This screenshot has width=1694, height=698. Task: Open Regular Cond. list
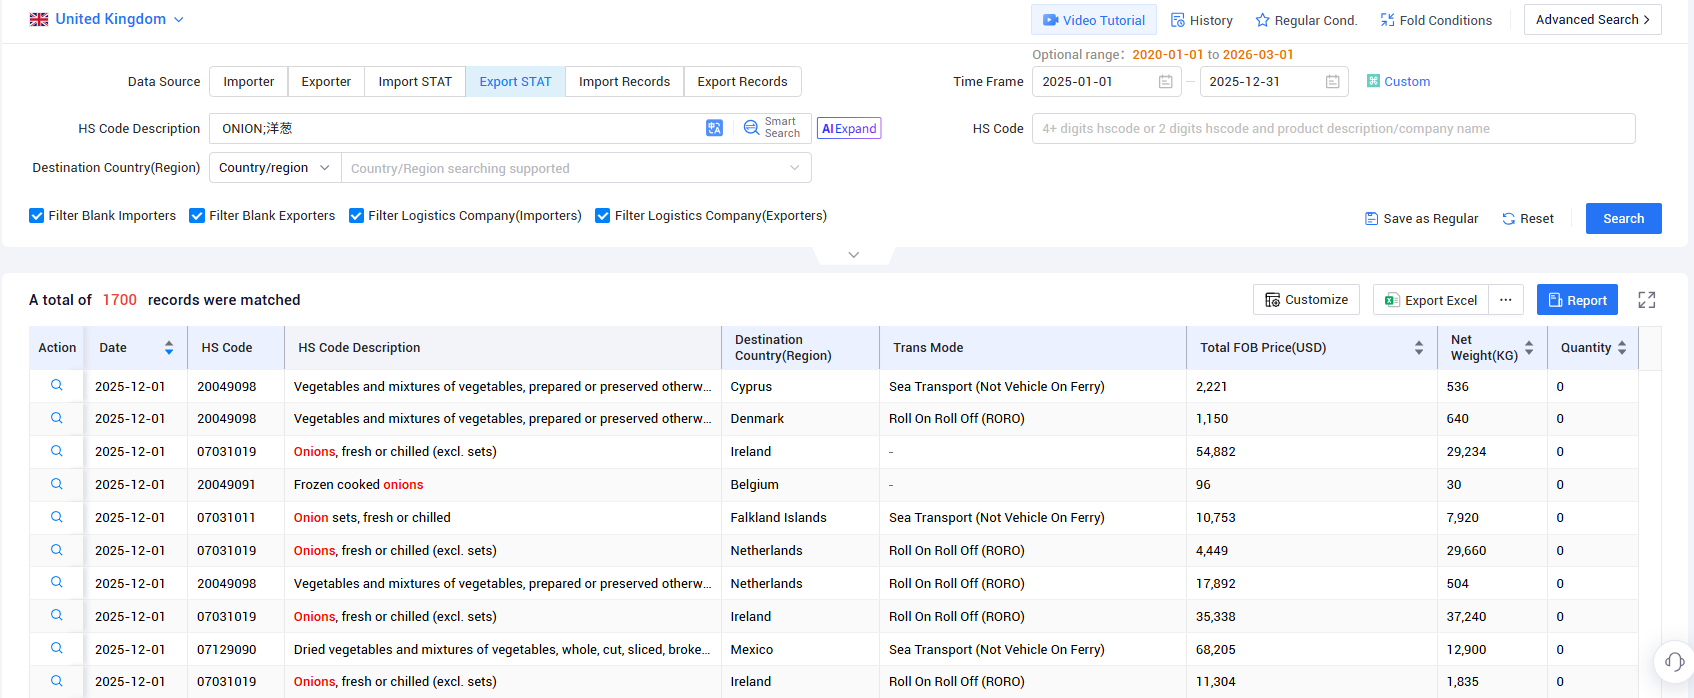pyautogui.click(x=1306, y=20)
